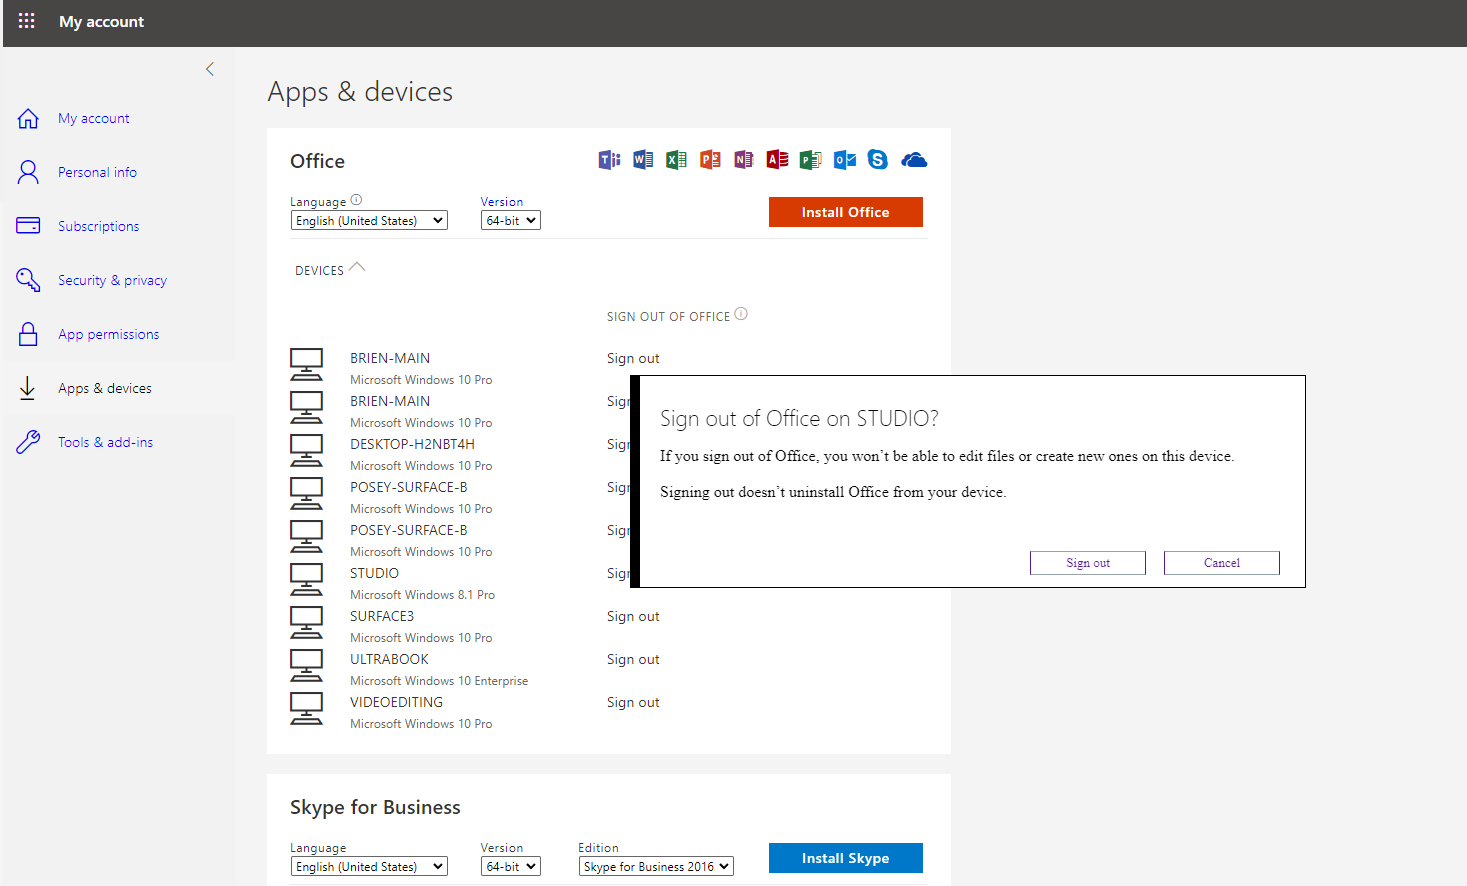Click the Publisher icon in Office section
This screenshot has width=1467, height=886.
click(x=811, y=160)
